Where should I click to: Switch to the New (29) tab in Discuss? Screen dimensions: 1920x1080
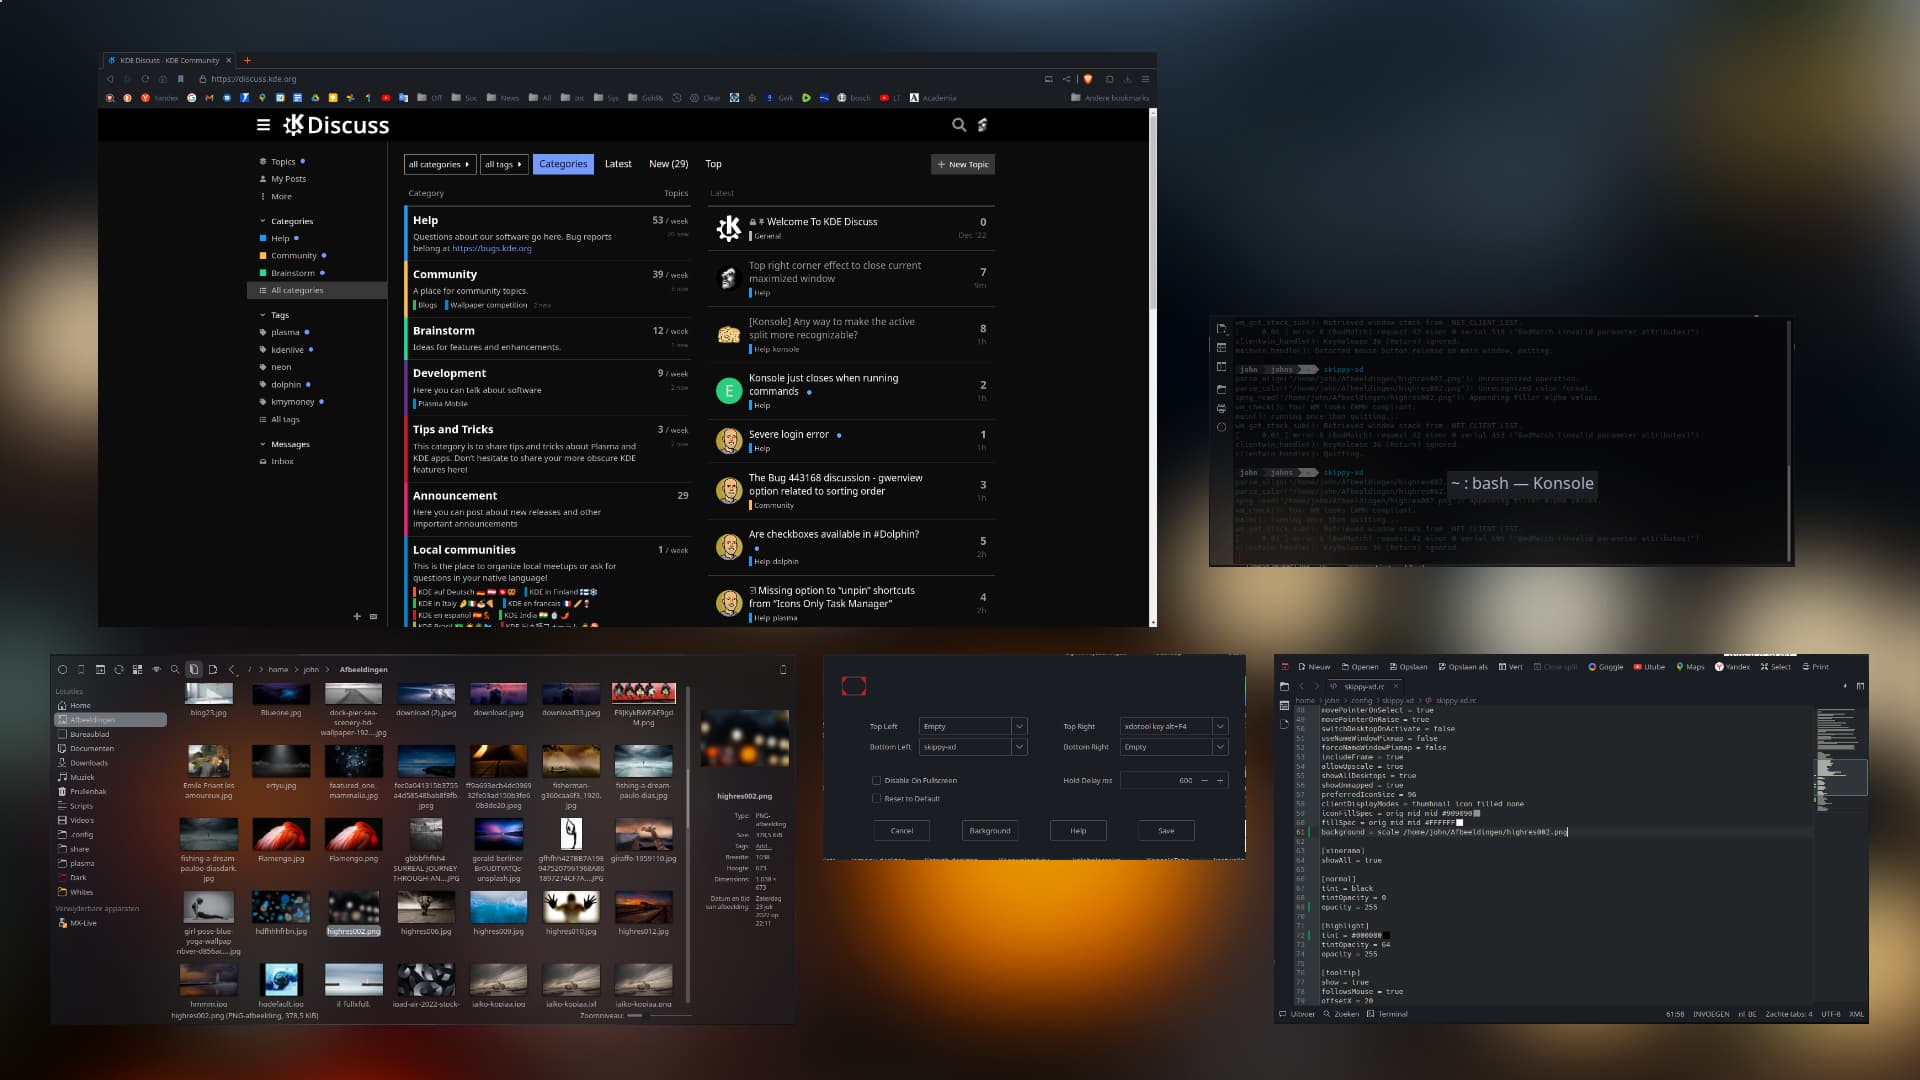point(668,164)
